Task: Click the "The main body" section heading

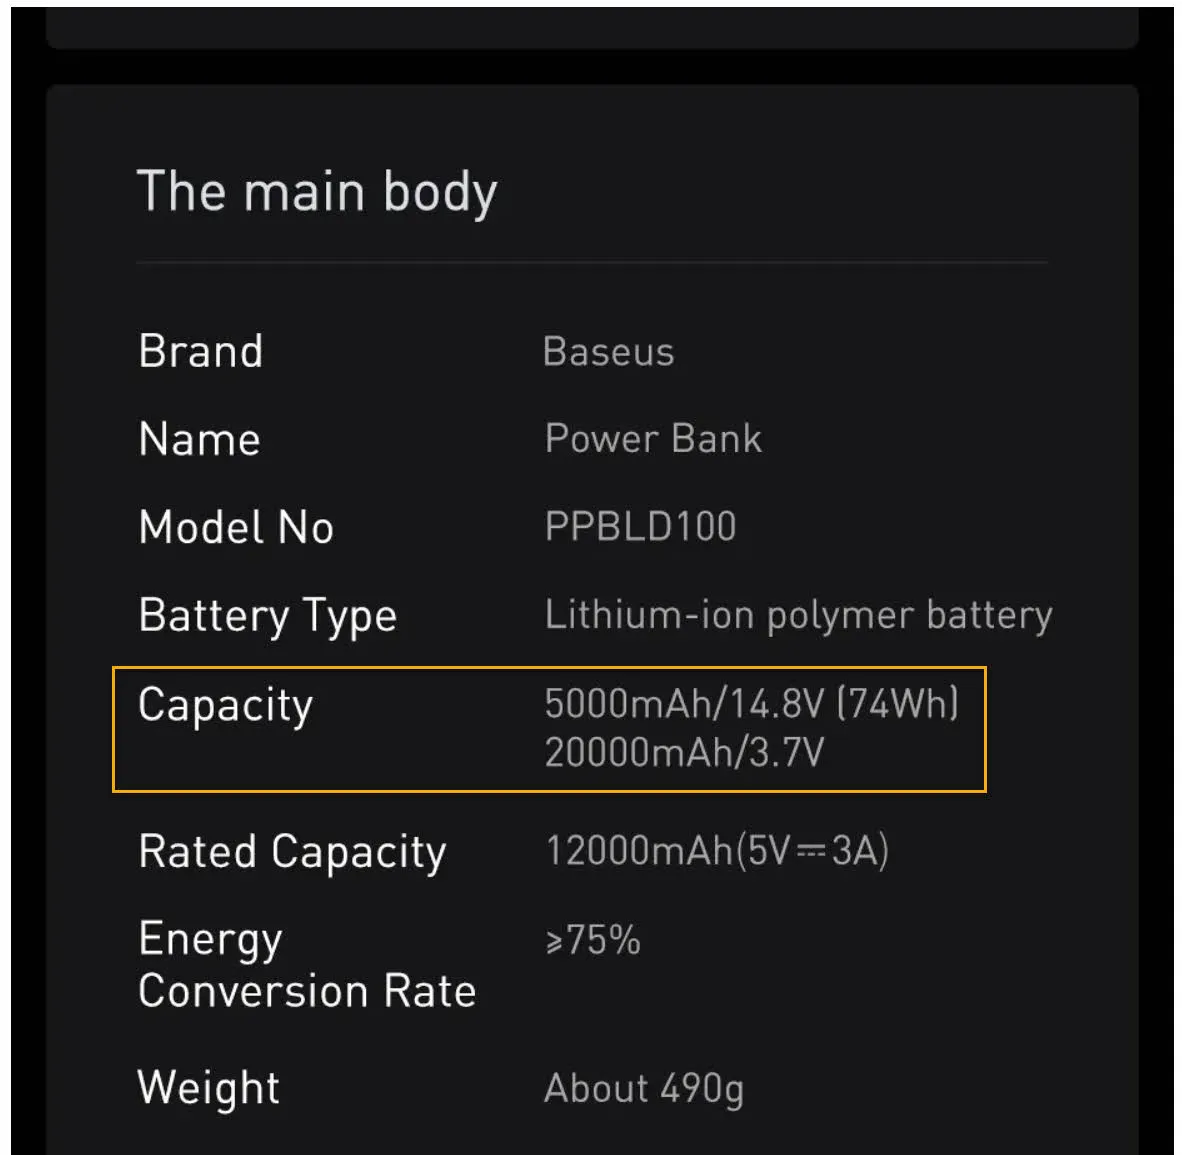Action: click(317, 192)
